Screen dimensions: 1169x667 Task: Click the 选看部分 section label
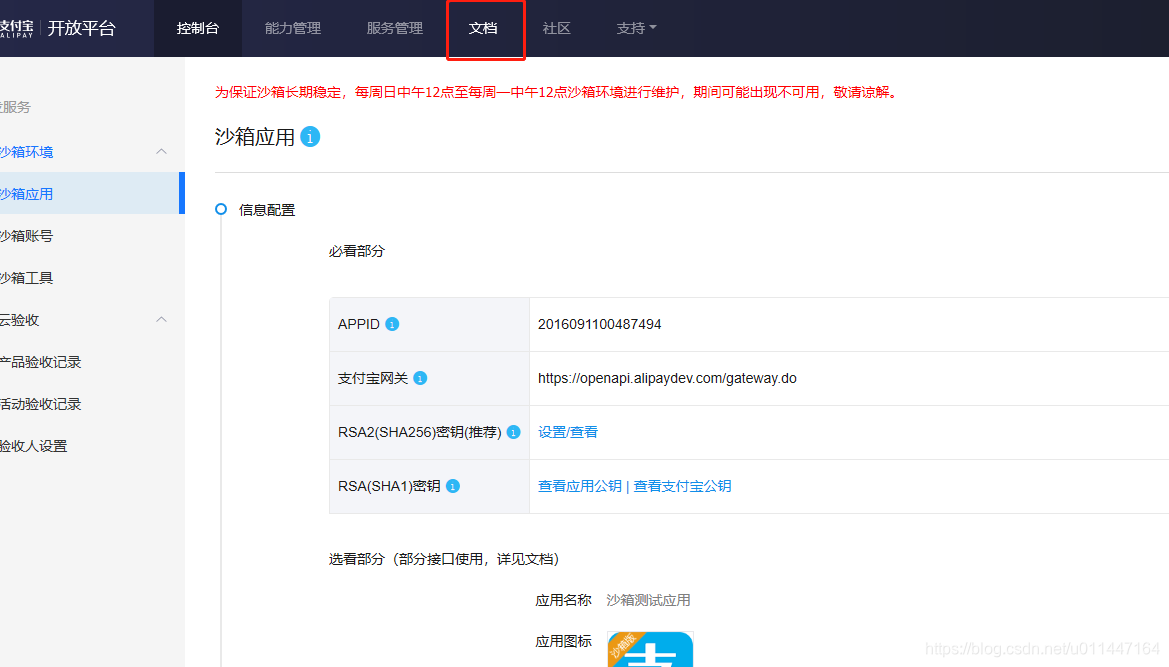[444, 559]
